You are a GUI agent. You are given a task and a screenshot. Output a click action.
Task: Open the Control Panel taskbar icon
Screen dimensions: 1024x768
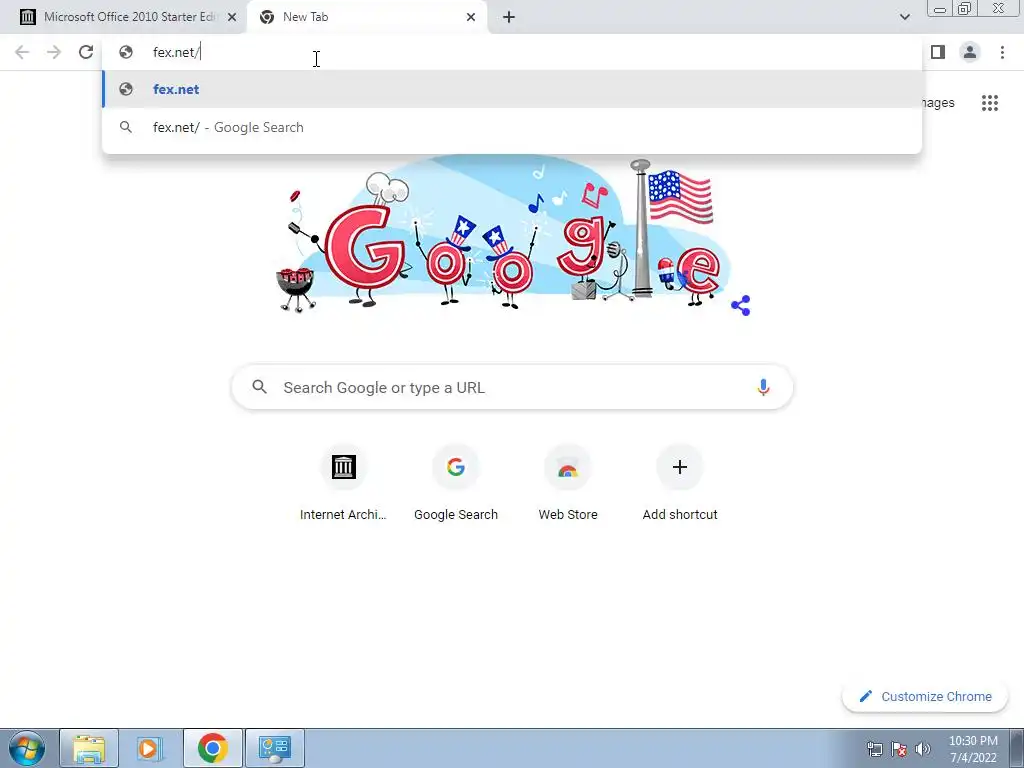point(274,748)
